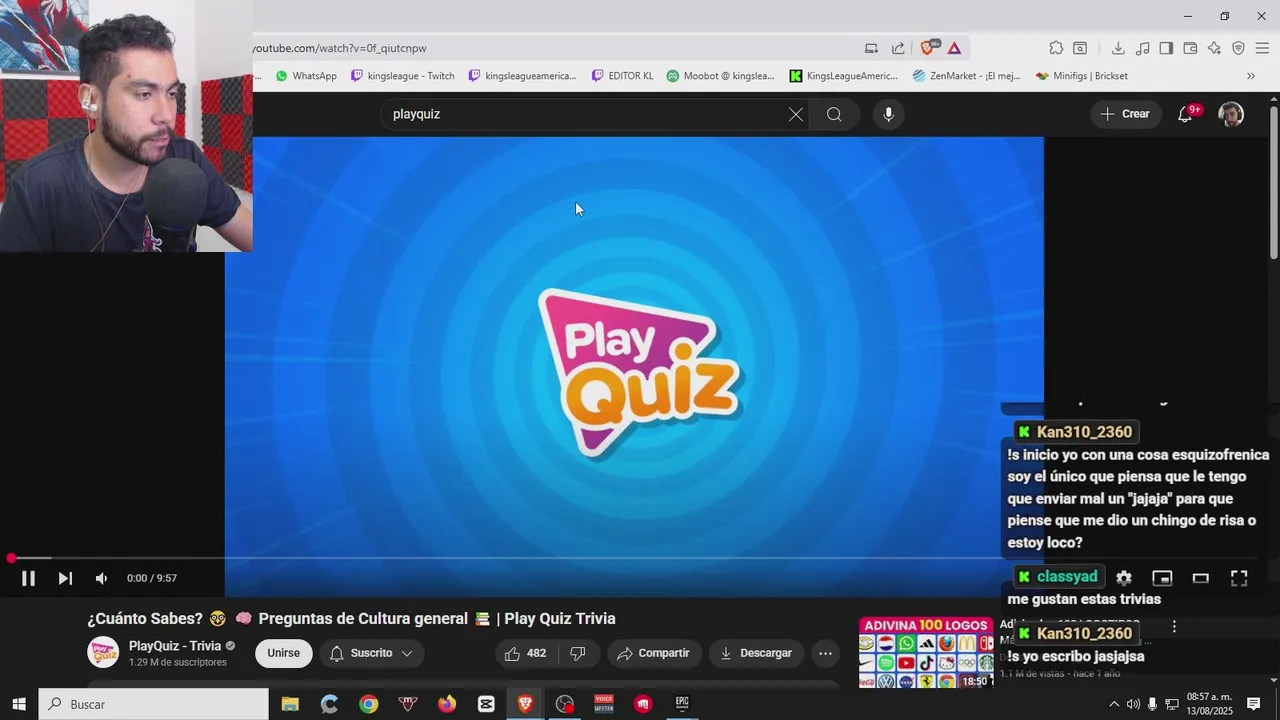Toggle browser sidebar panel

pyautogui.click(x=1166, y=48)
